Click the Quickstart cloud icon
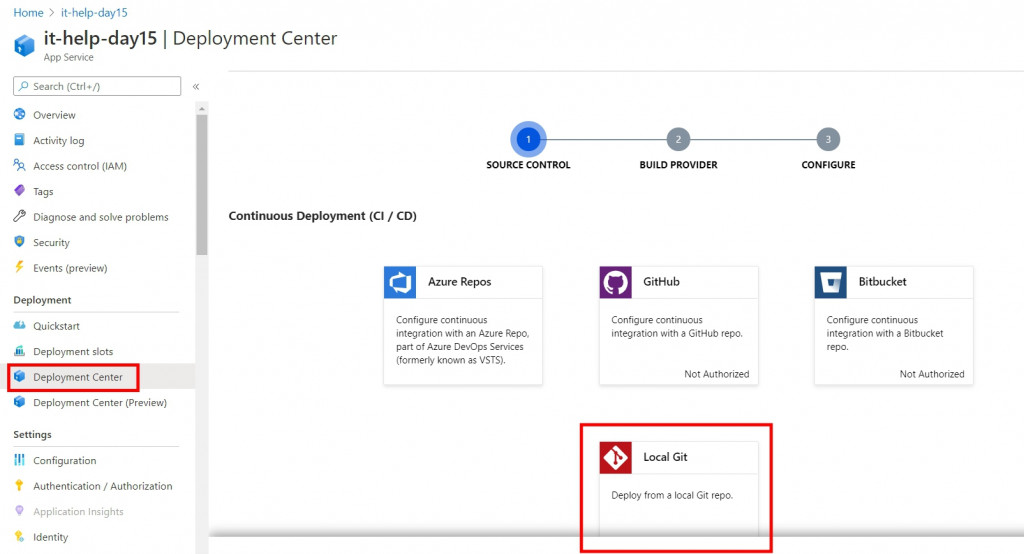Image resolution: width=1024 pixels, height=554 pixels. click(20, 325)
